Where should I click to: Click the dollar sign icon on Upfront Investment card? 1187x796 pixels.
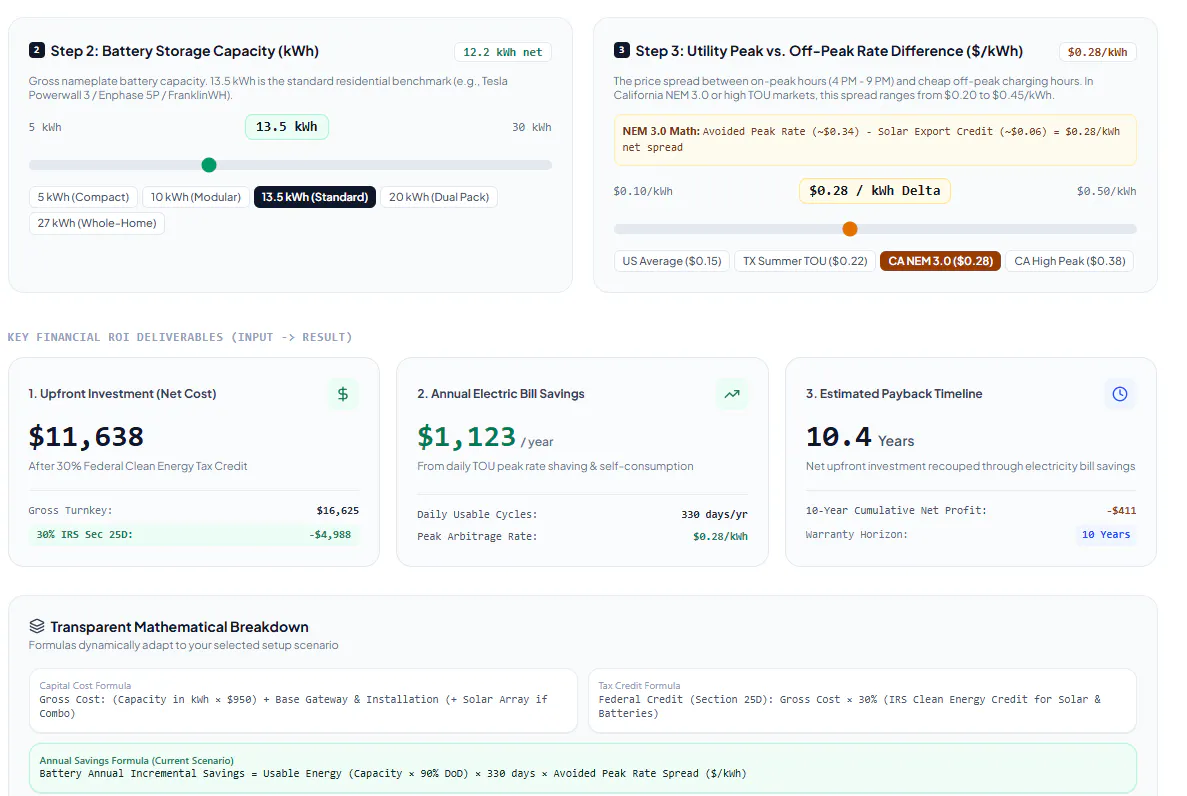click(343, 394)
